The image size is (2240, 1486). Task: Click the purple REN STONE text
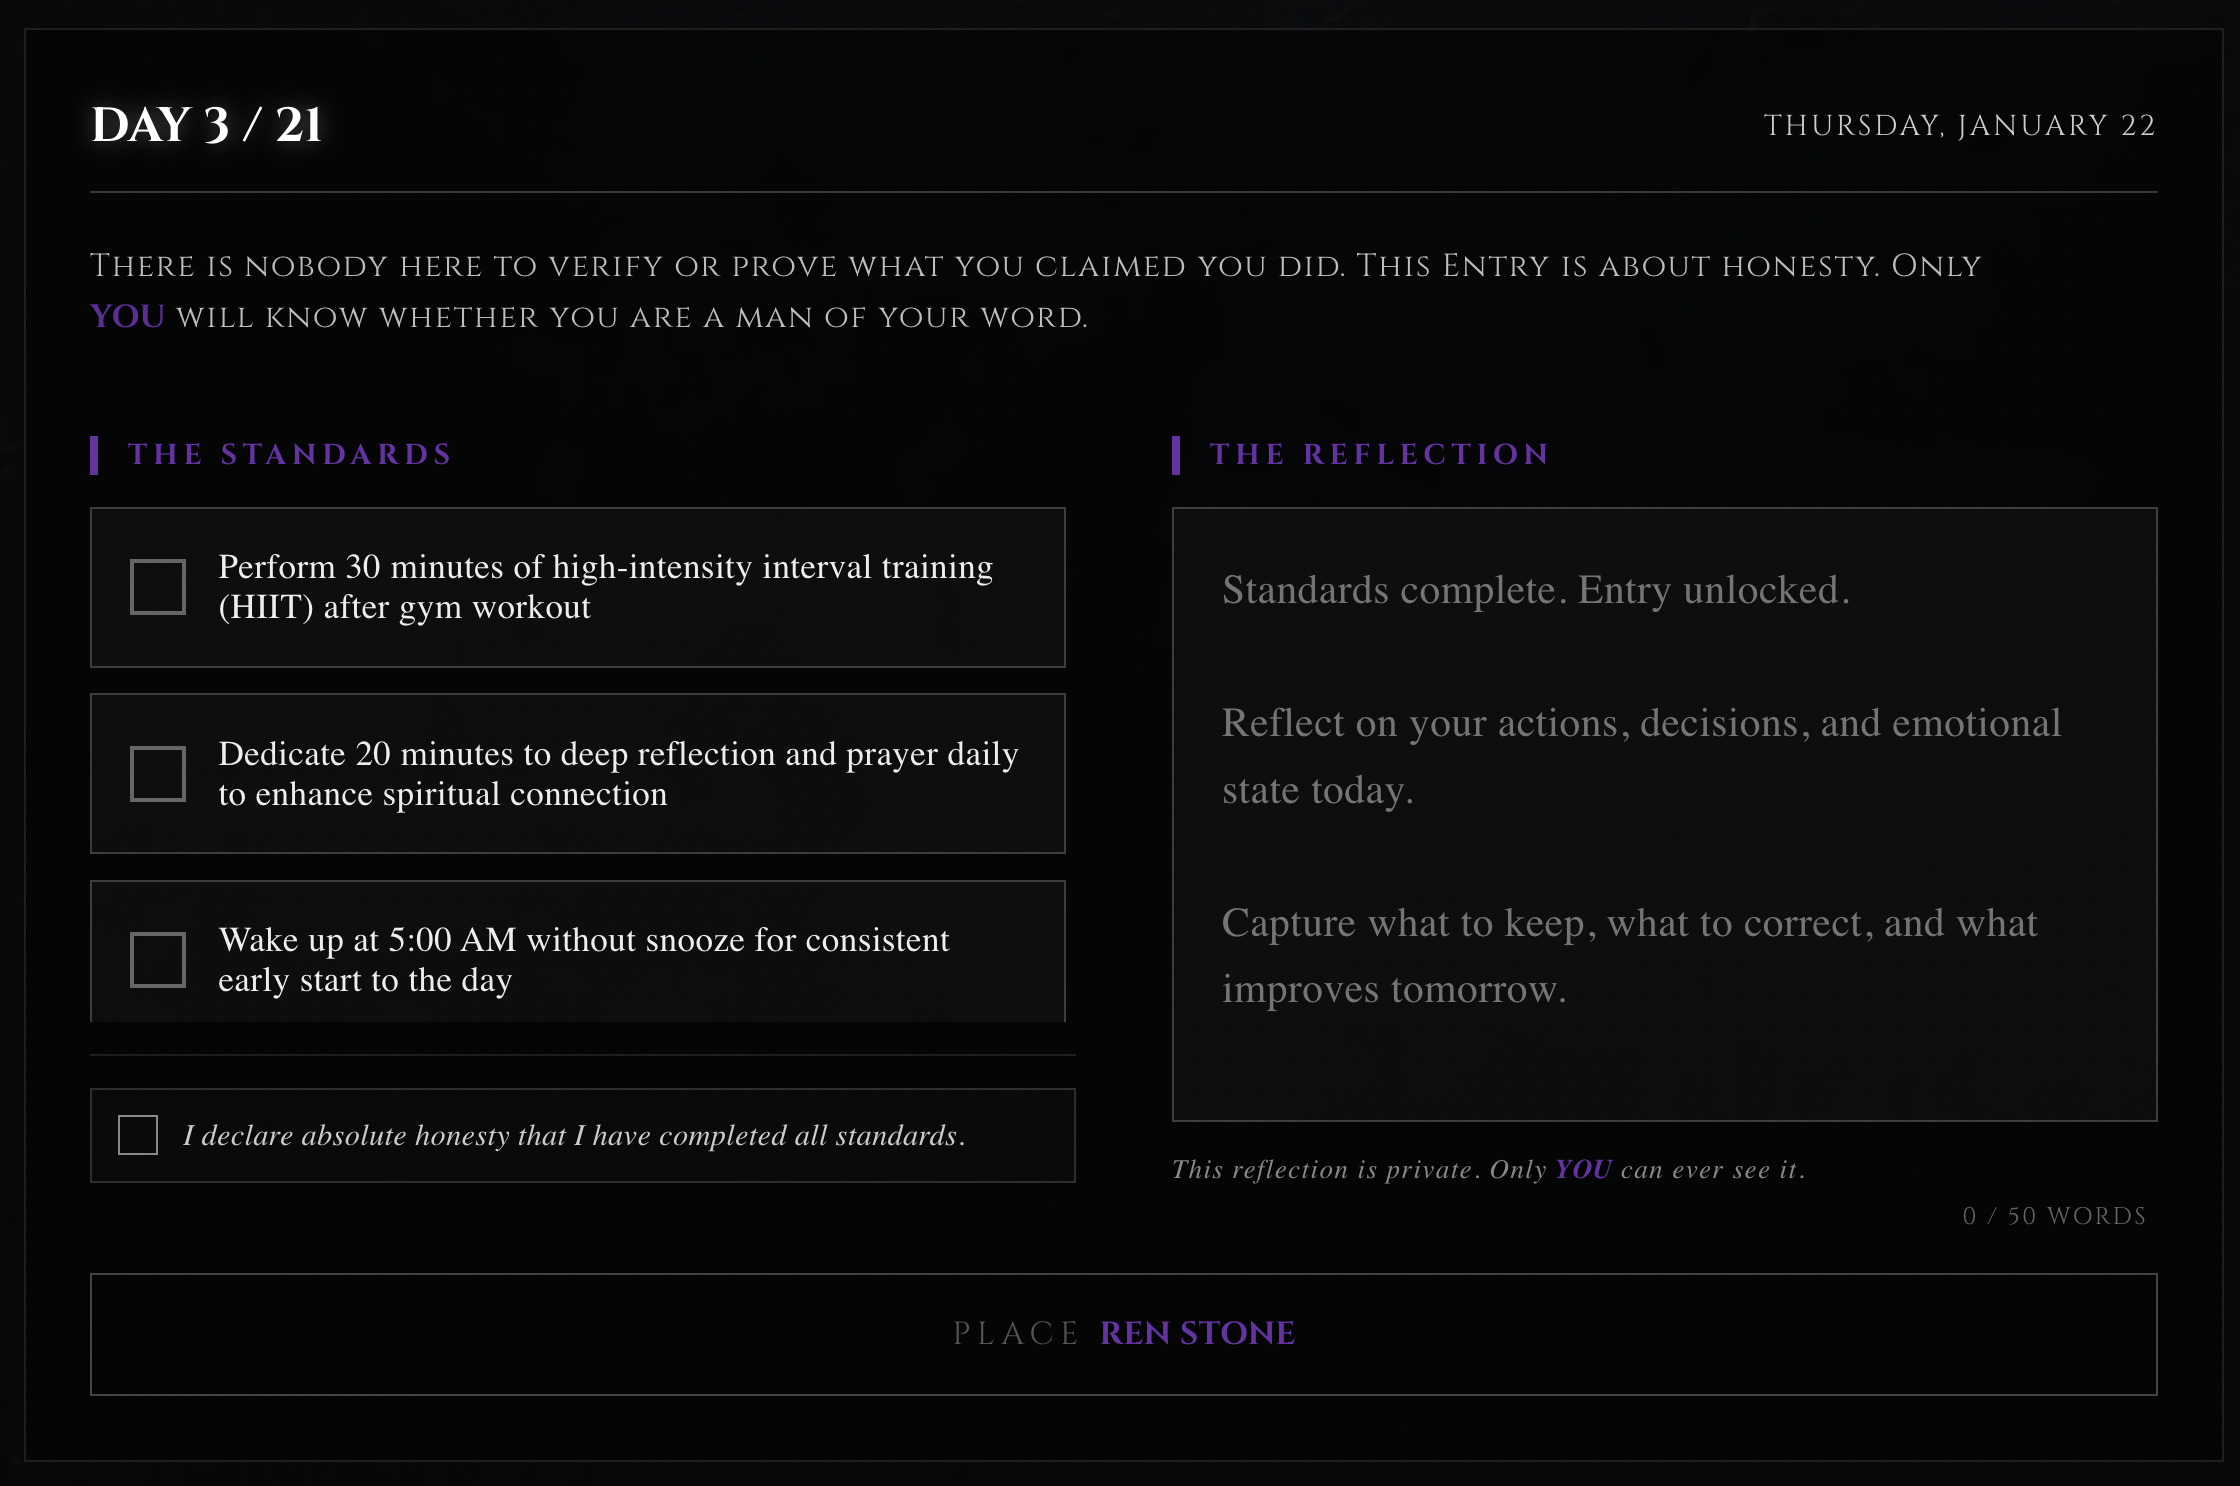tap(1197, 1334)
